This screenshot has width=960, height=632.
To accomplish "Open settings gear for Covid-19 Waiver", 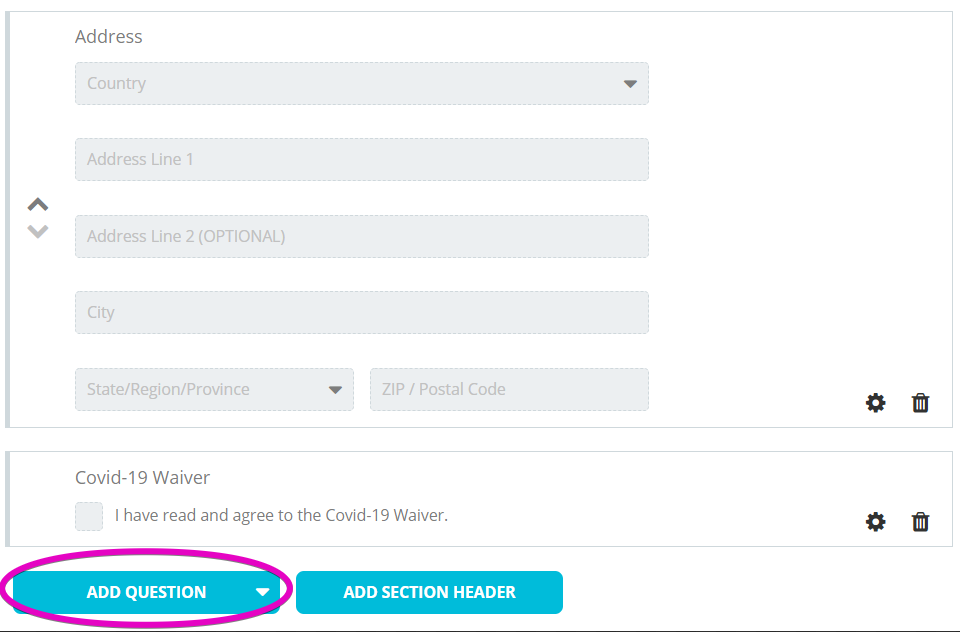I will pos(876,522).
